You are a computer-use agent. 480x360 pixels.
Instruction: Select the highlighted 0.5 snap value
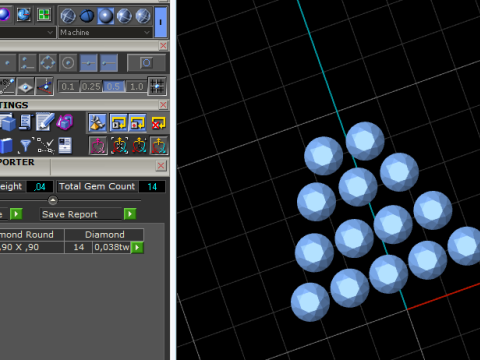click(x=113, y=87)
